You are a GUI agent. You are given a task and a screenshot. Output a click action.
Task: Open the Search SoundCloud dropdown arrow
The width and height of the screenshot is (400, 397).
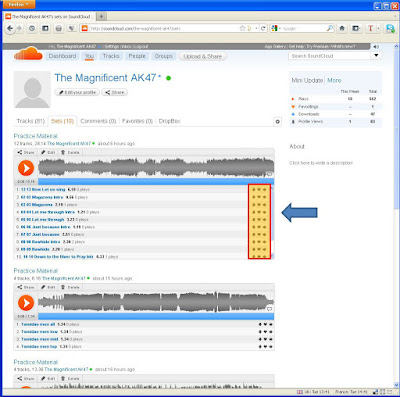[376, 56]
